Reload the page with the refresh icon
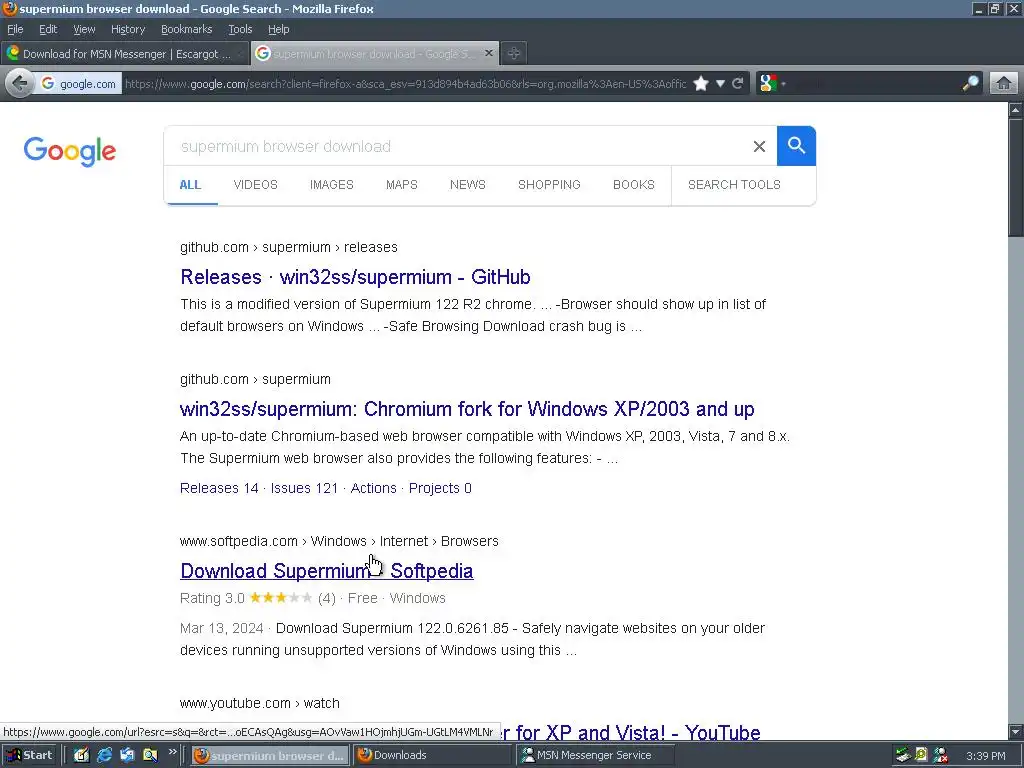The width and height of the screenshot is (1024, 768). tap(738, 84)
